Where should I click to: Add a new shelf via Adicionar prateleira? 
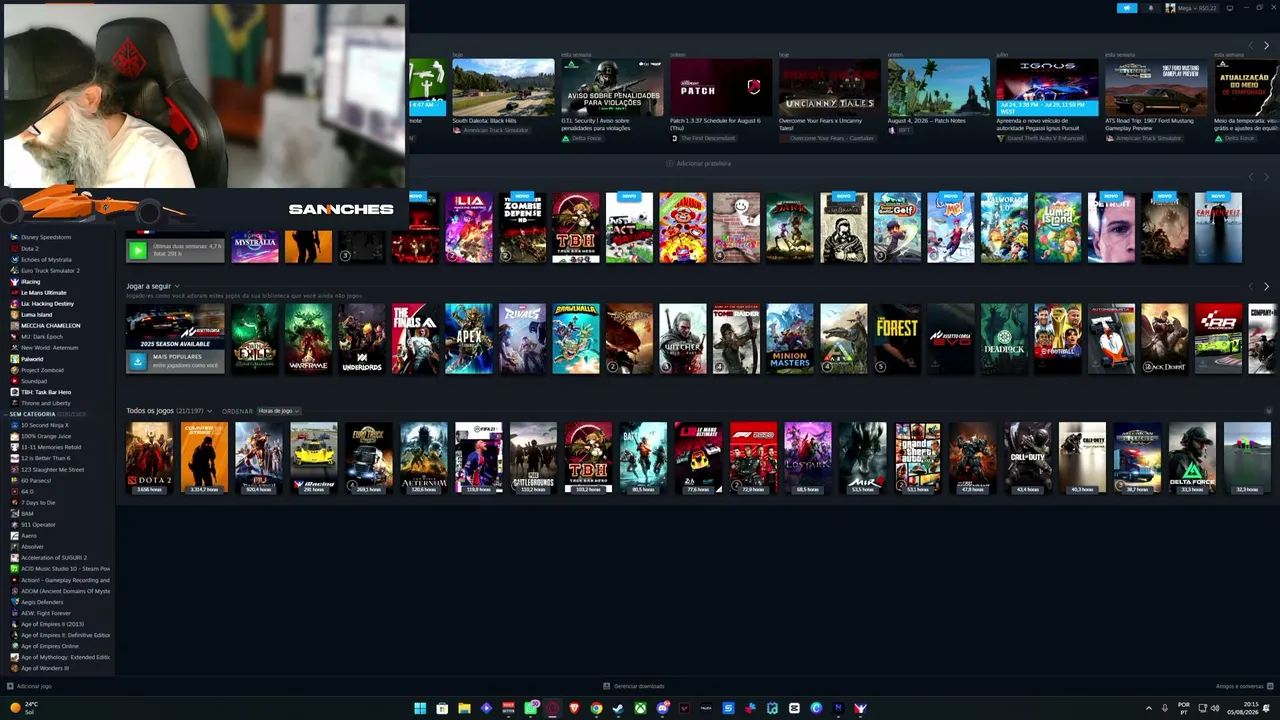[x=698, y=163]
